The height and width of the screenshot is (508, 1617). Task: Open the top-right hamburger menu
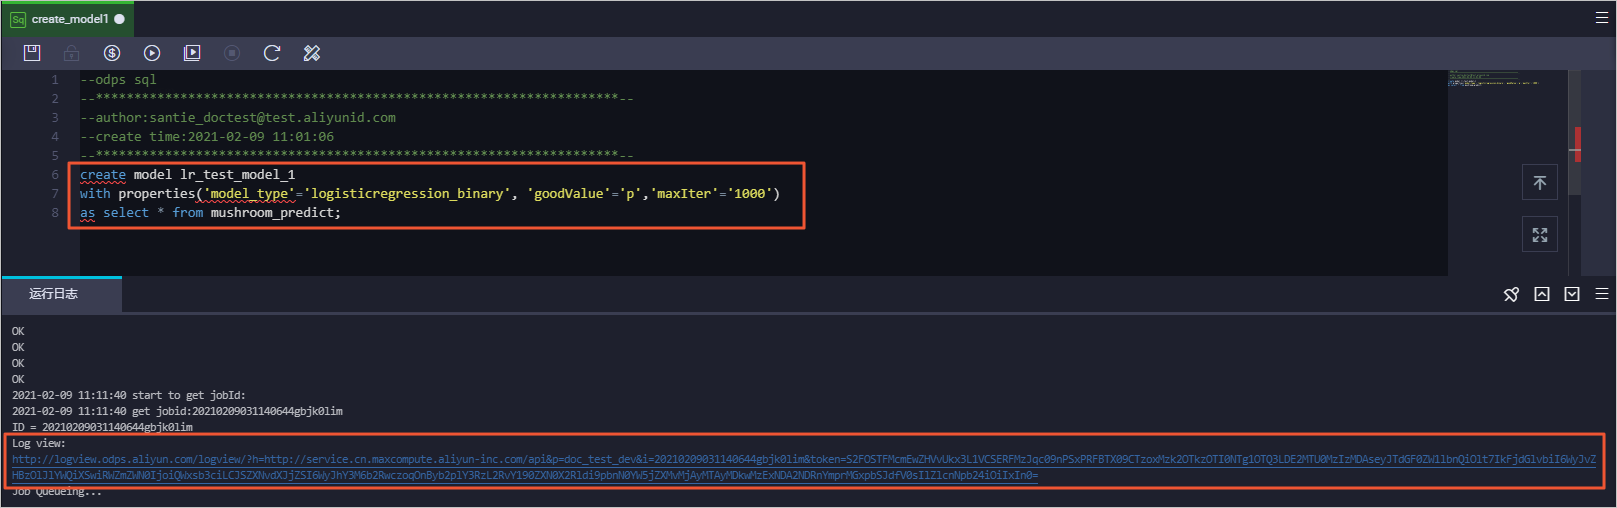(x=1602, y=18)
